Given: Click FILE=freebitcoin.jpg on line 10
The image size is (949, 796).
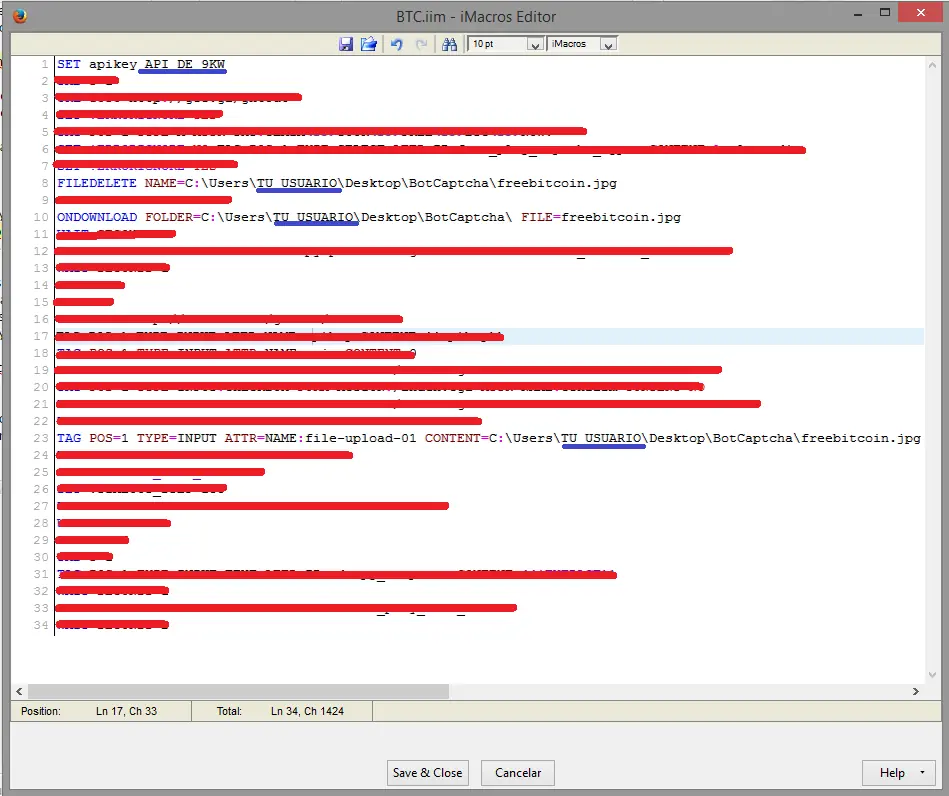Looking at the screenshot, I should point(601,217).
